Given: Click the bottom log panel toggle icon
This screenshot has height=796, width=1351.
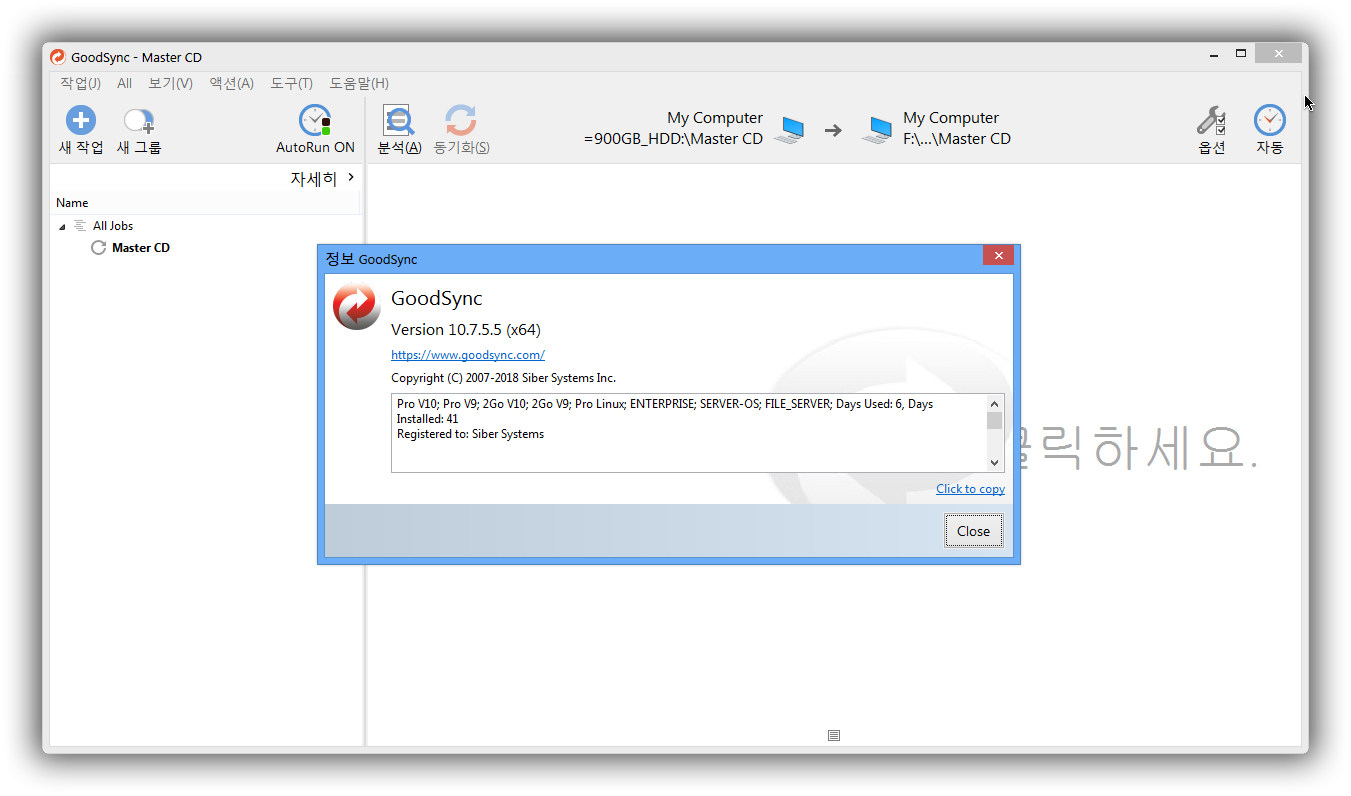Looking at the screenshot, I should click(834, 736).
